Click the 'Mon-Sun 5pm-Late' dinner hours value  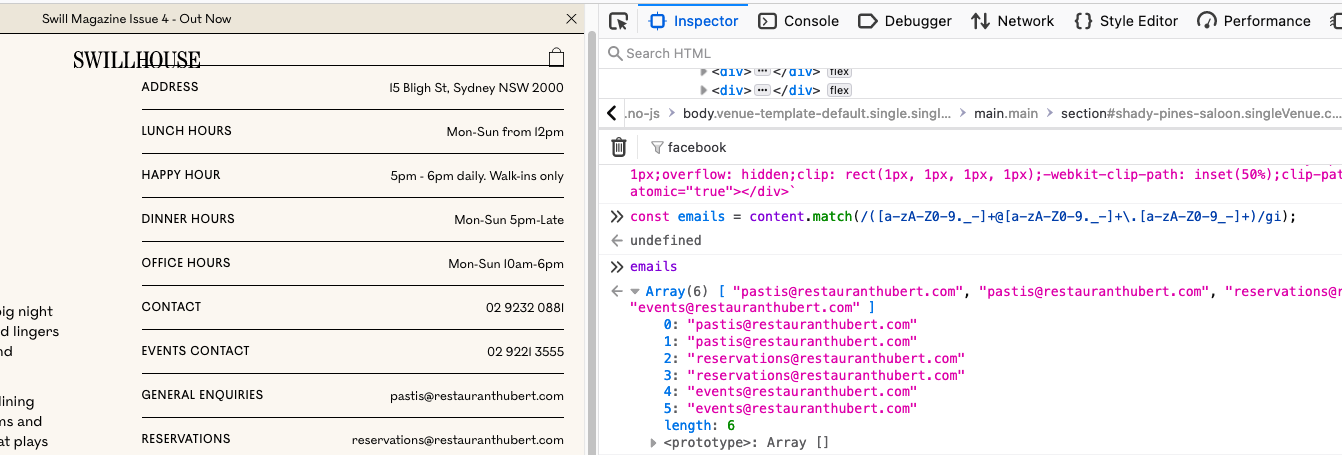509,220
